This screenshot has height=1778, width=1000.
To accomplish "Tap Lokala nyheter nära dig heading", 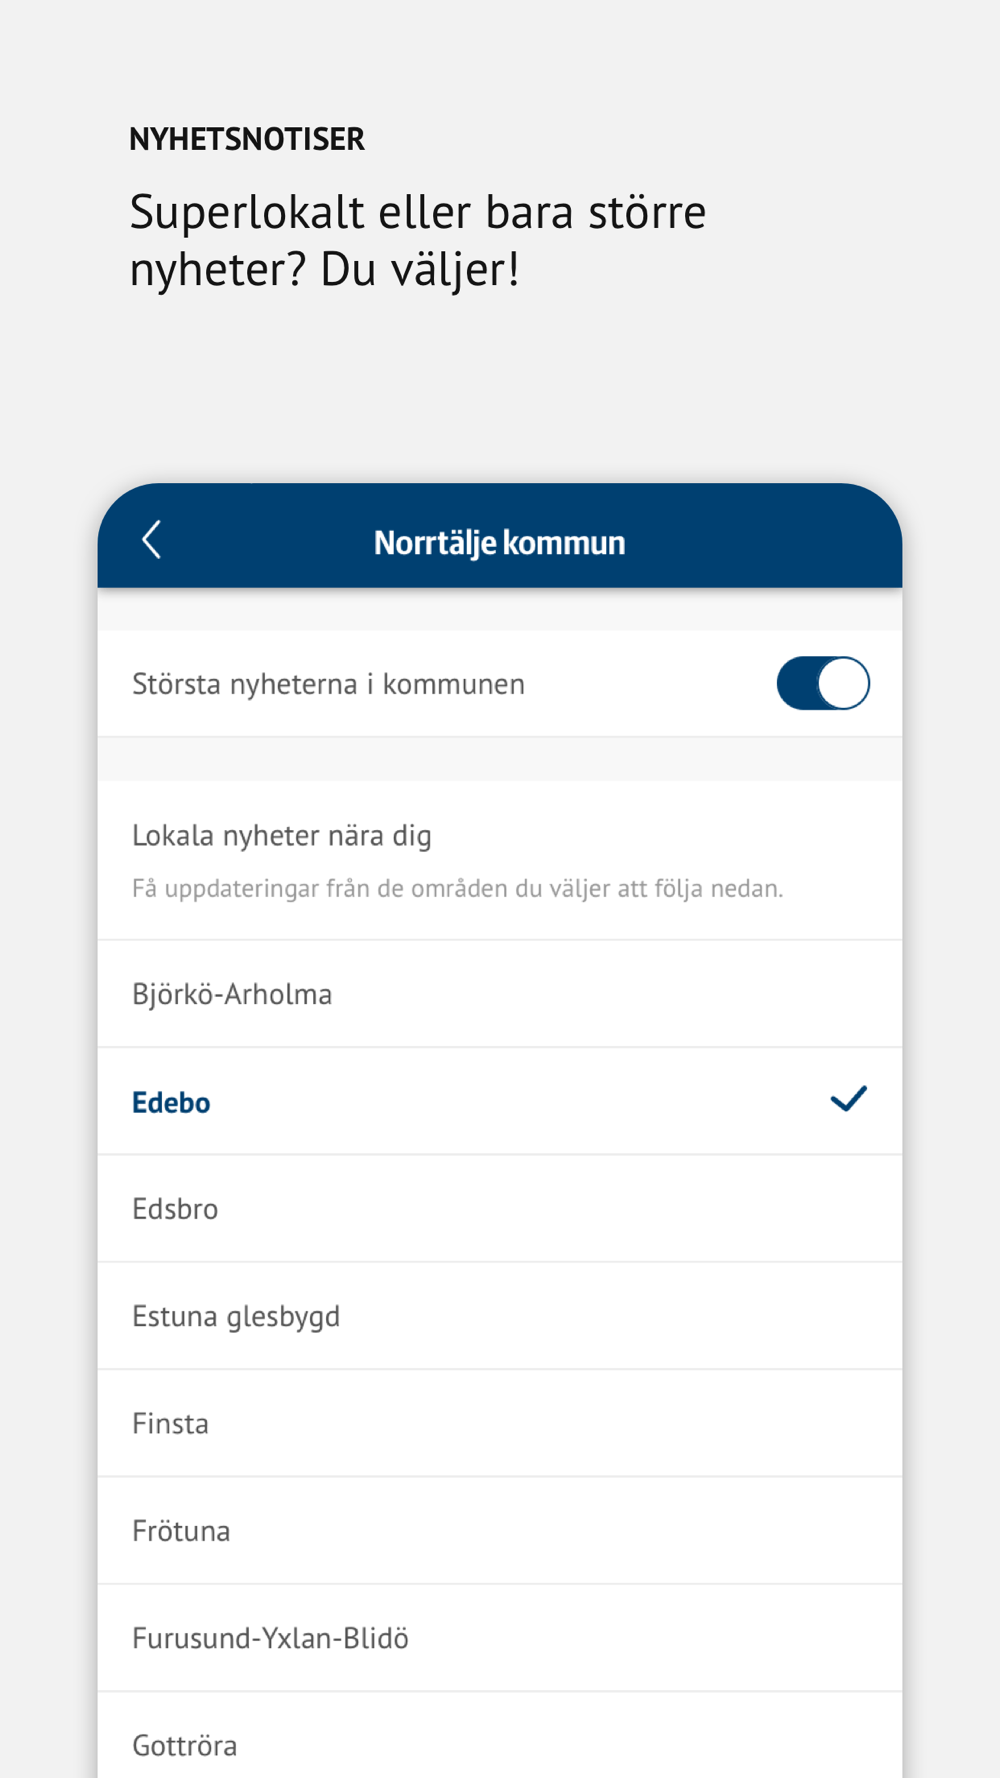I will click(x=282, y=835).
